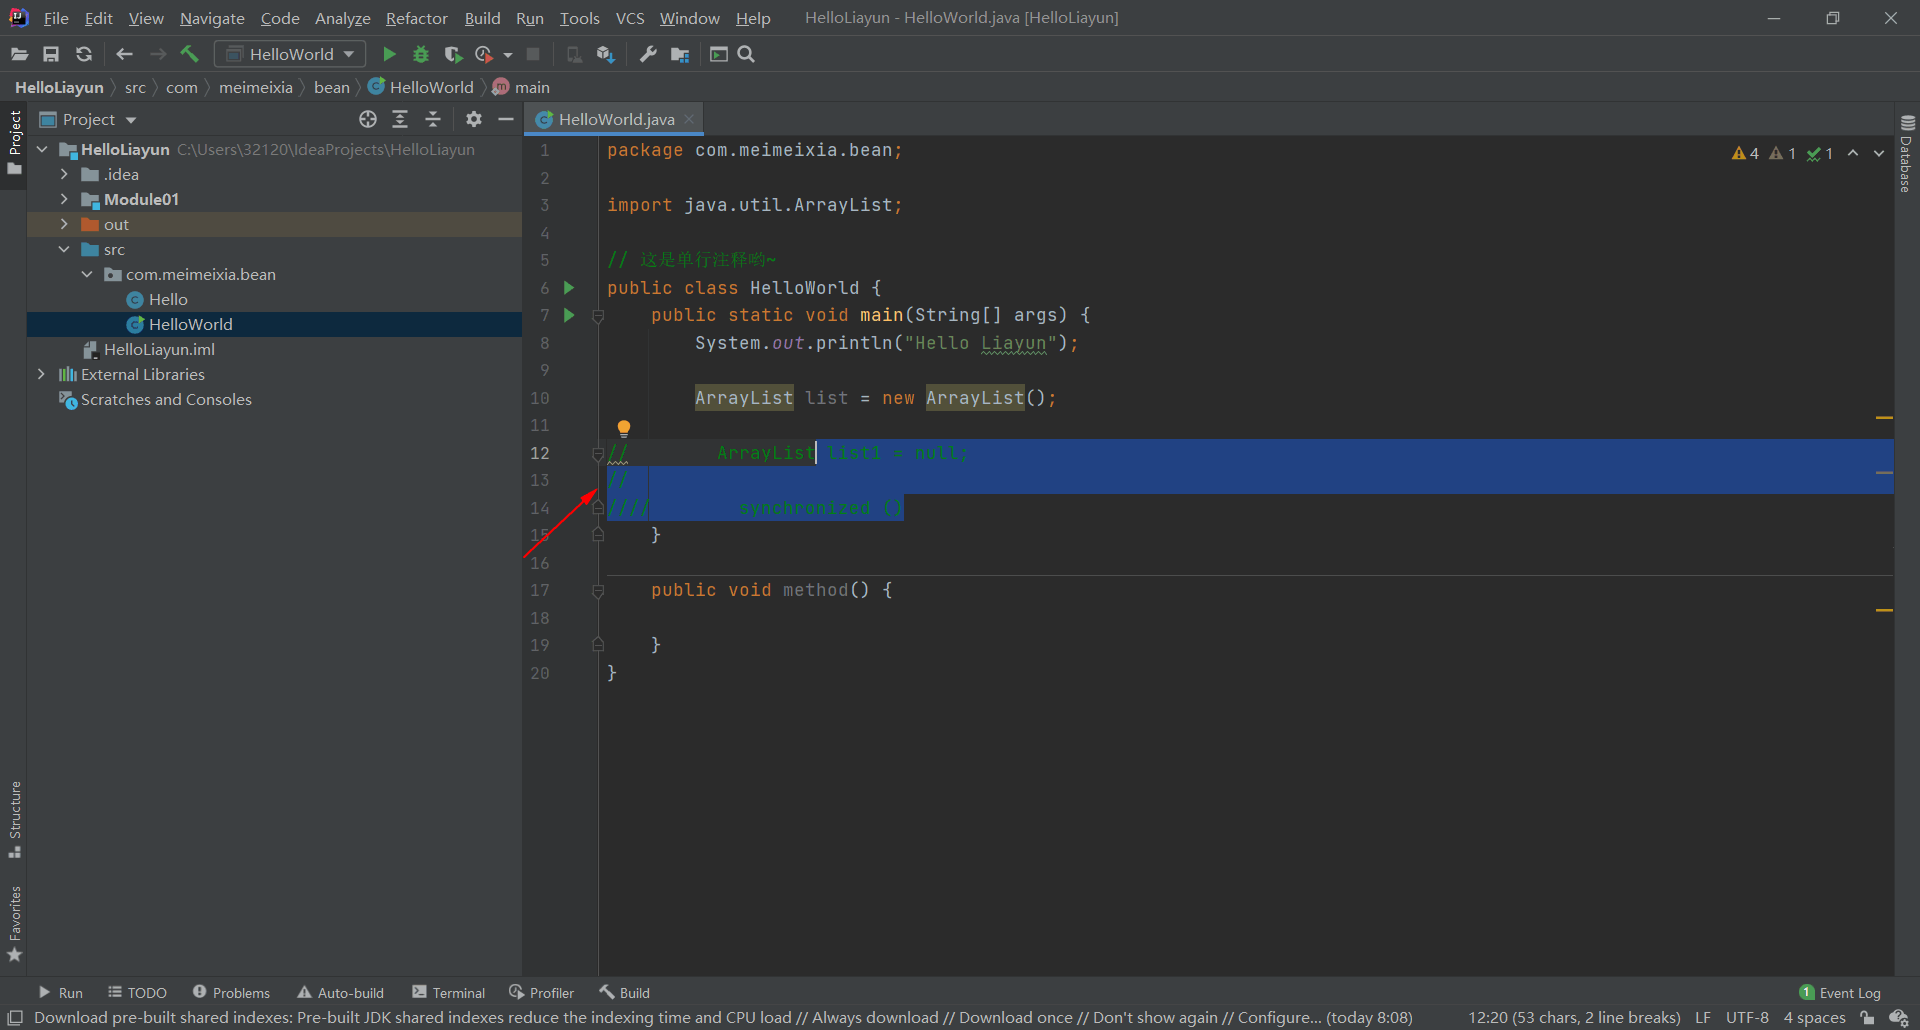Open the Build menu
The image size is (1920, 1030).
pyautogui.click(x=482, y=18)
